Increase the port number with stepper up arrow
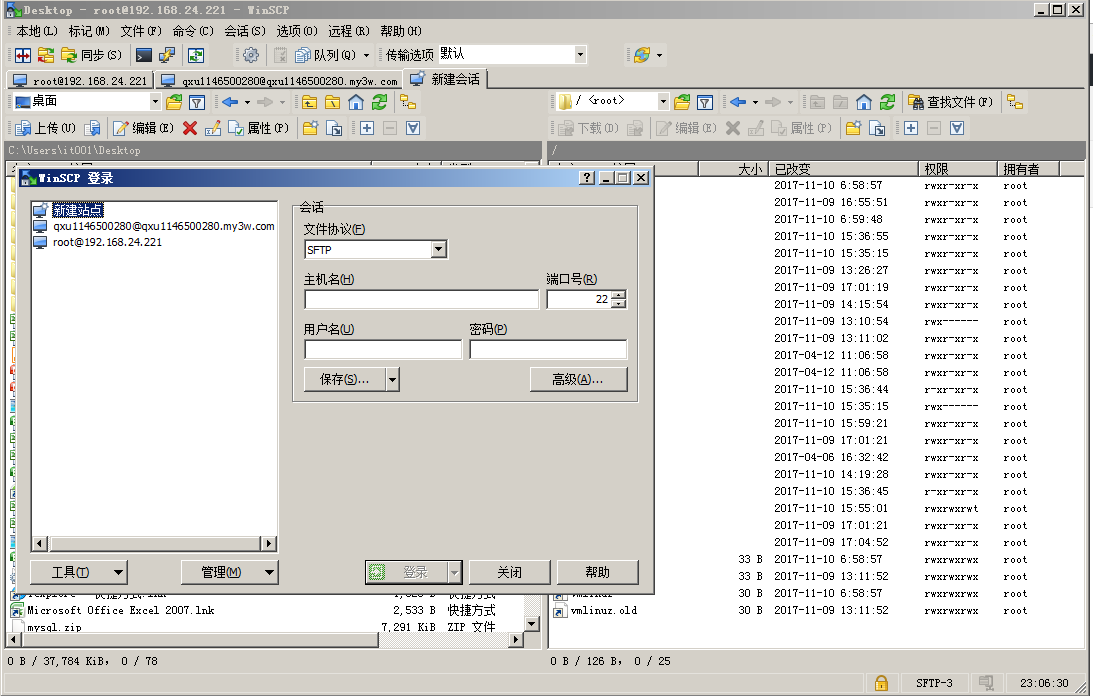Viewport: 1093px width, 696px height. click(619, 295)
